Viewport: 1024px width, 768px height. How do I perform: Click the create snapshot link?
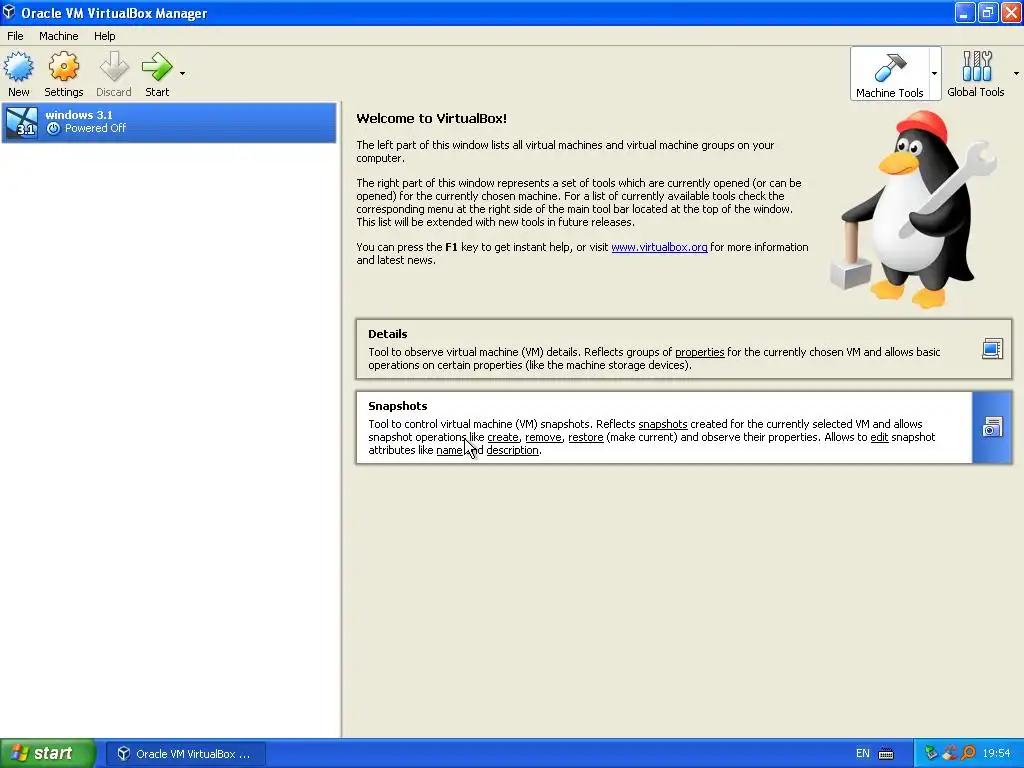tap(503, 437)
